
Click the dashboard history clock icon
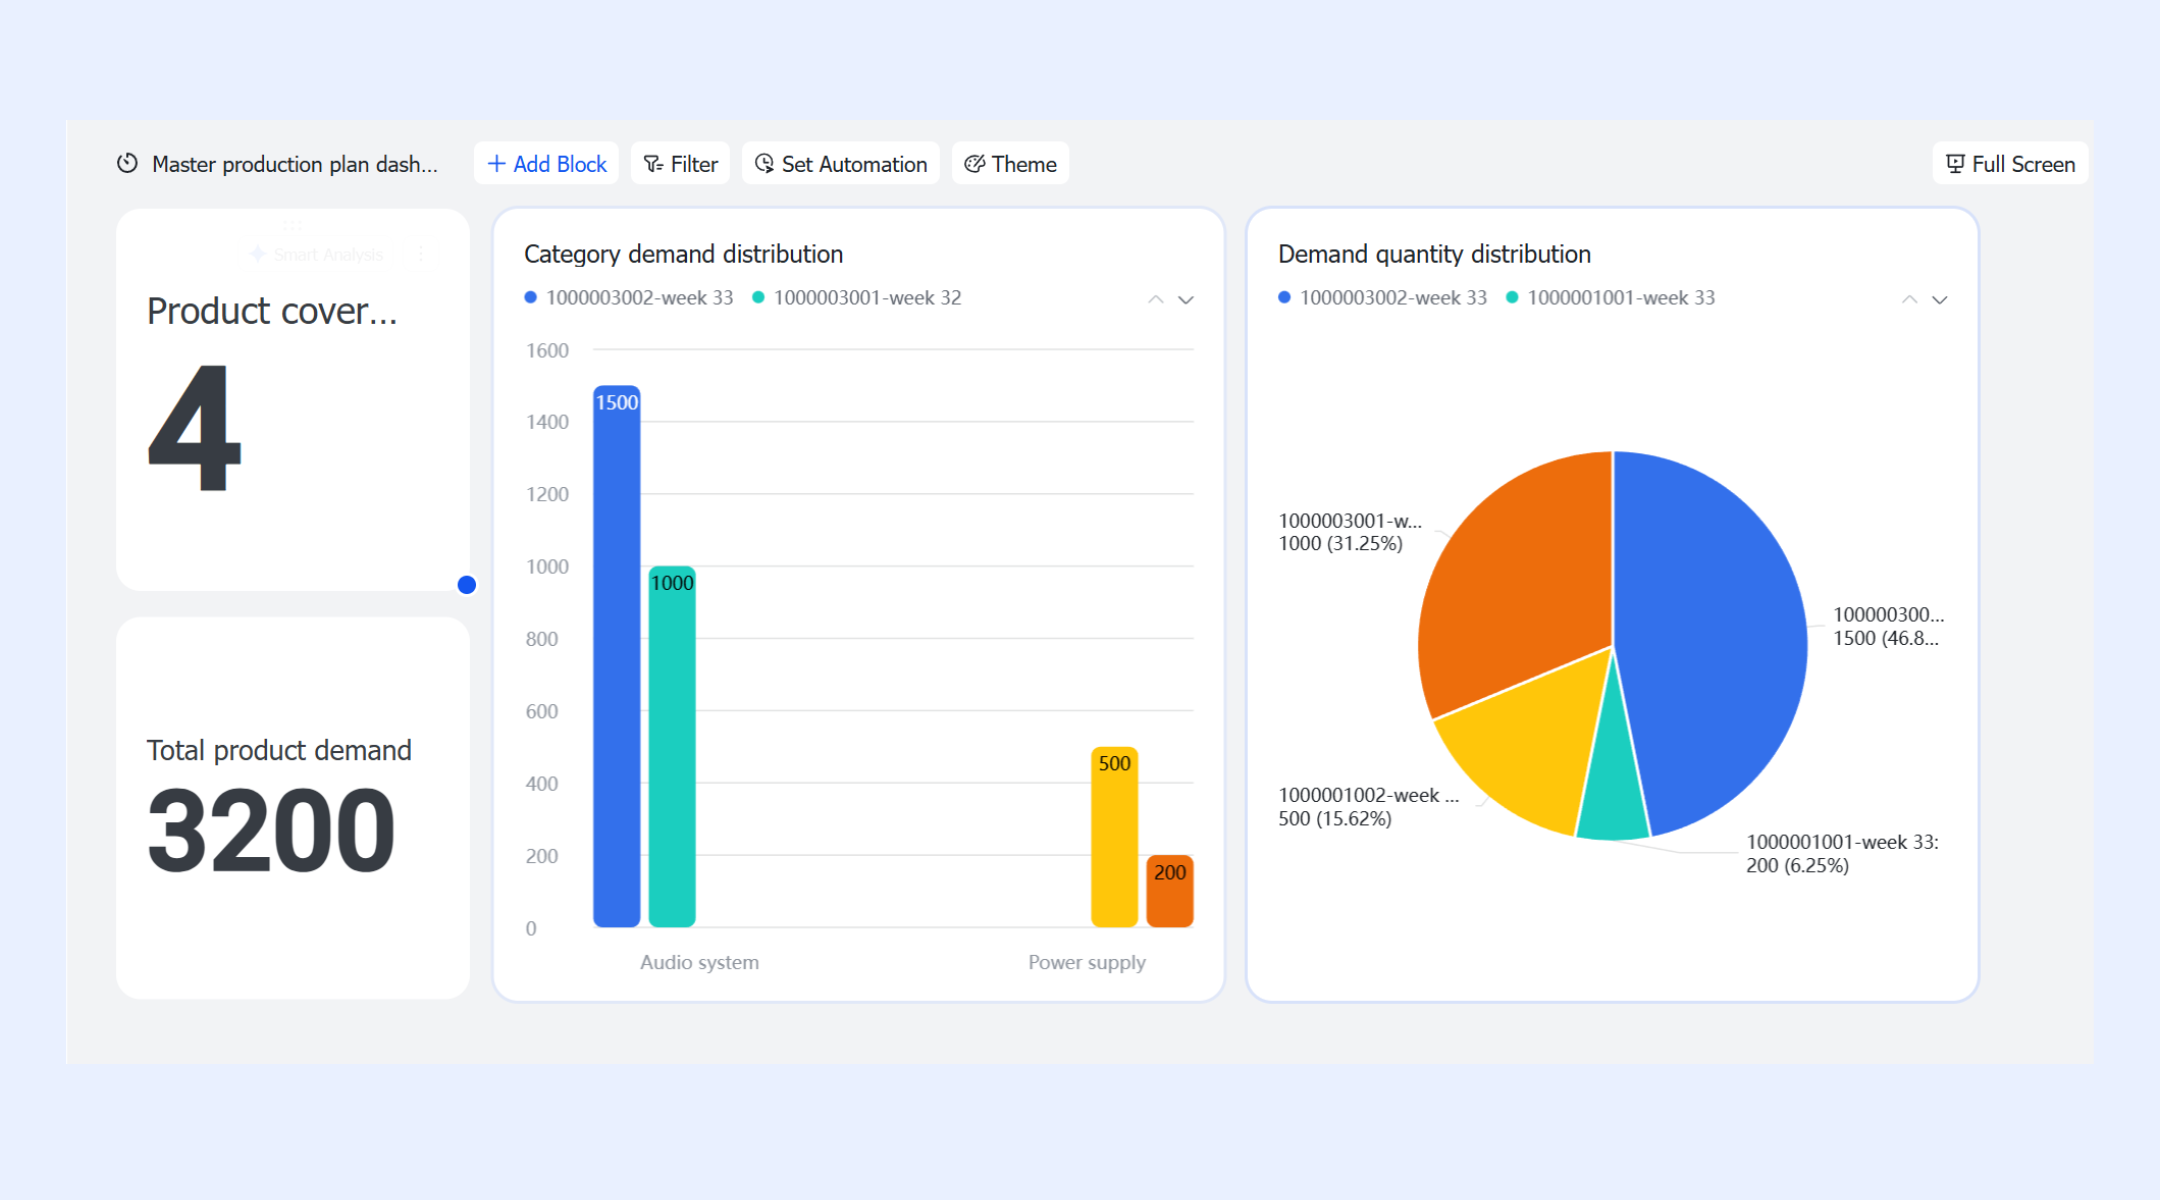tap(127, 163)
